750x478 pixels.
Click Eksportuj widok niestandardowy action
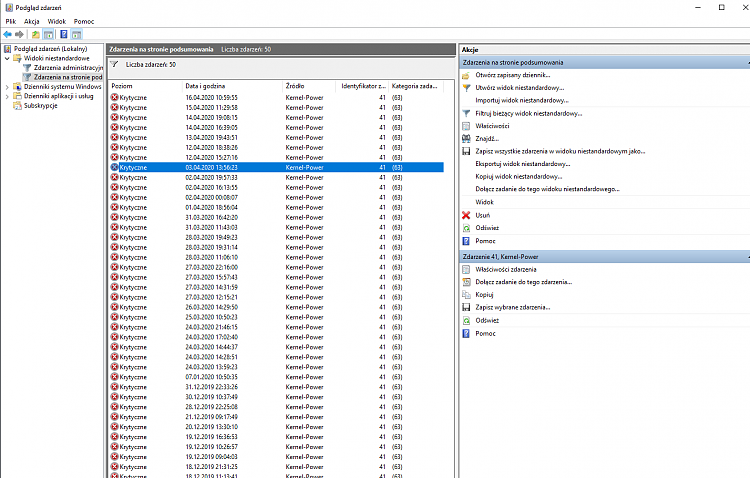[522, 163]
